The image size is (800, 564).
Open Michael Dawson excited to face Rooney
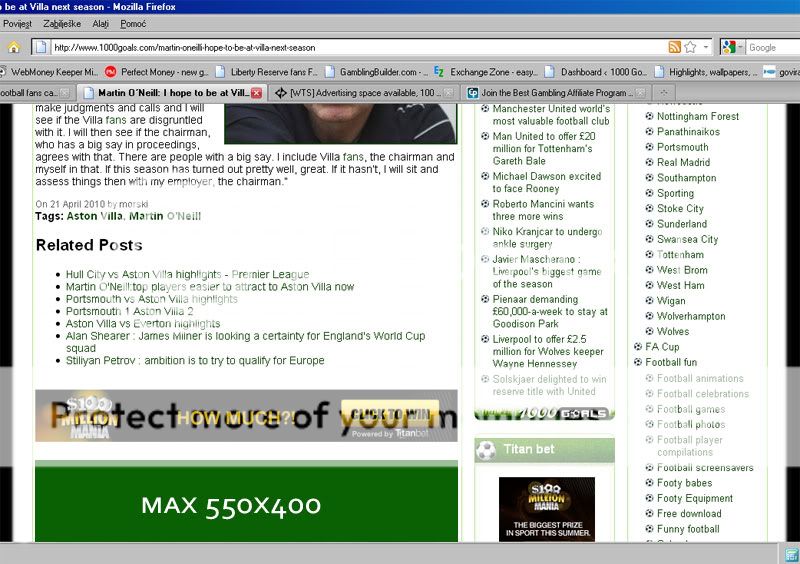click(546, 182)
